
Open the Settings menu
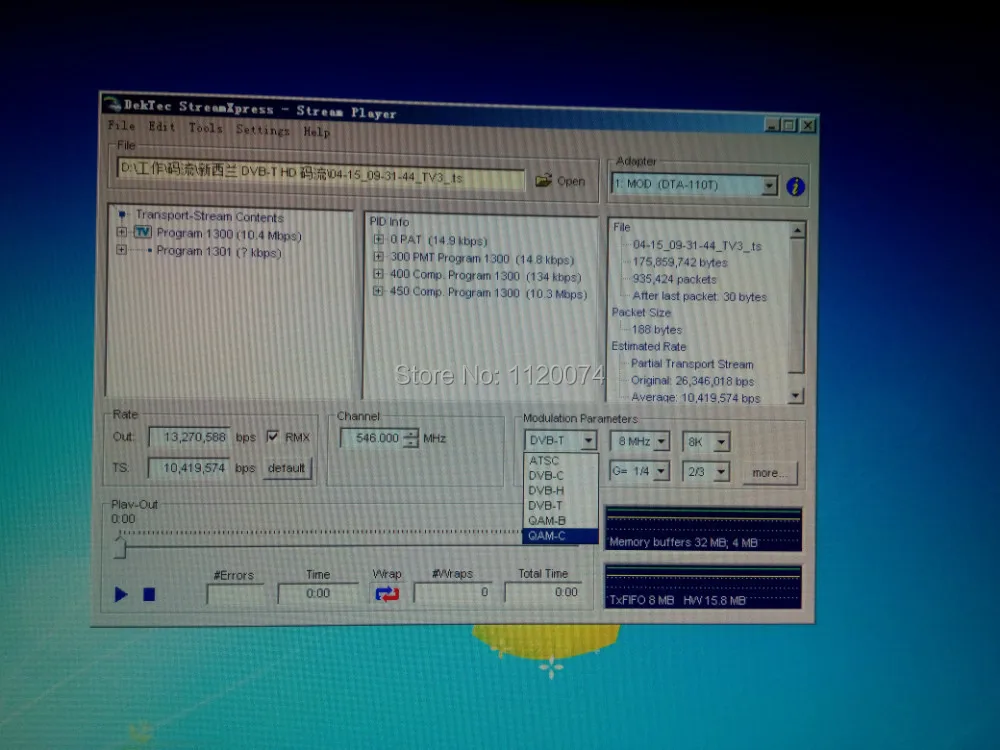(263, 130)
